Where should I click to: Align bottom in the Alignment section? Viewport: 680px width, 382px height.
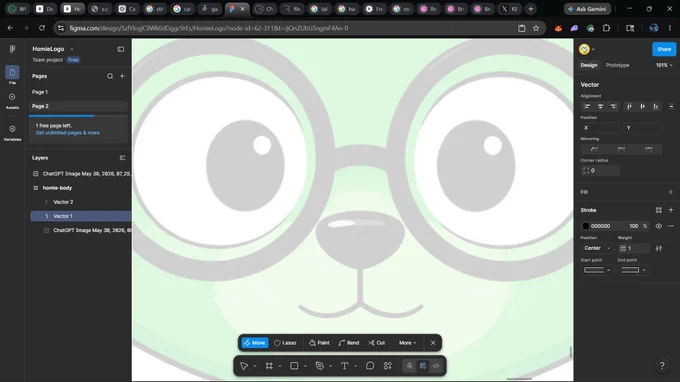656,106
